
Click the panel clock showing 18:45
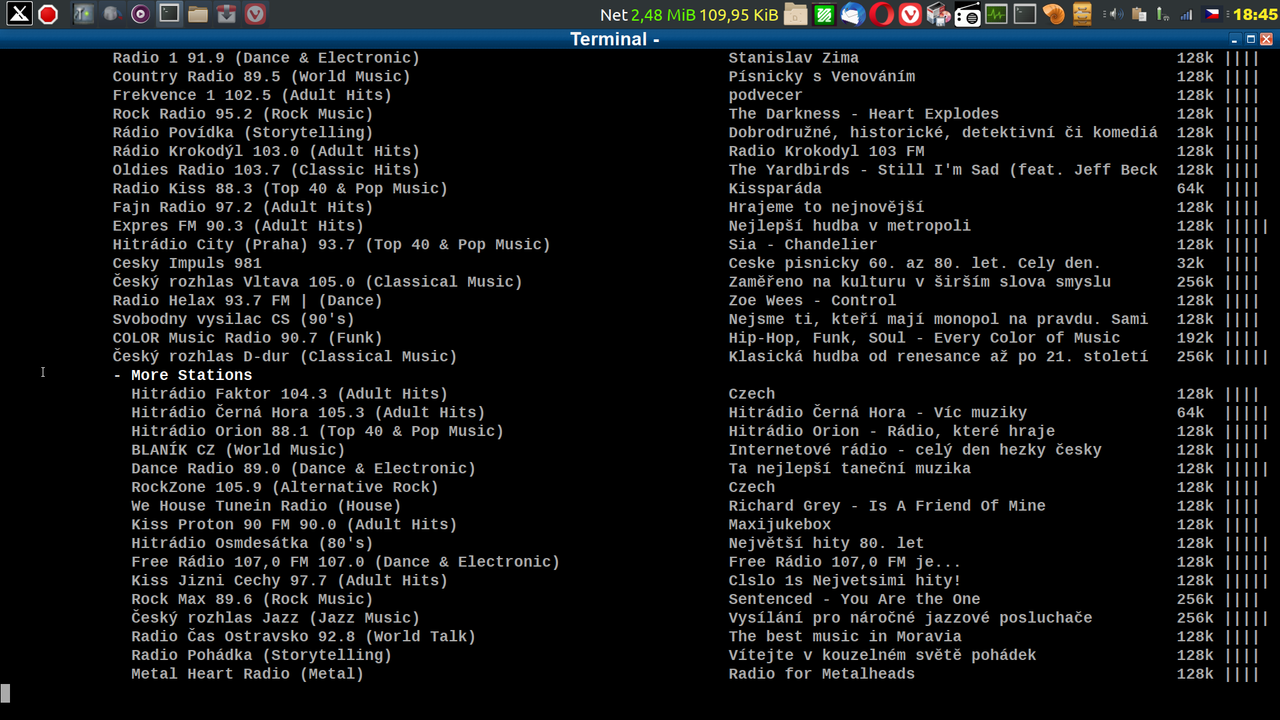(1255, 14)
